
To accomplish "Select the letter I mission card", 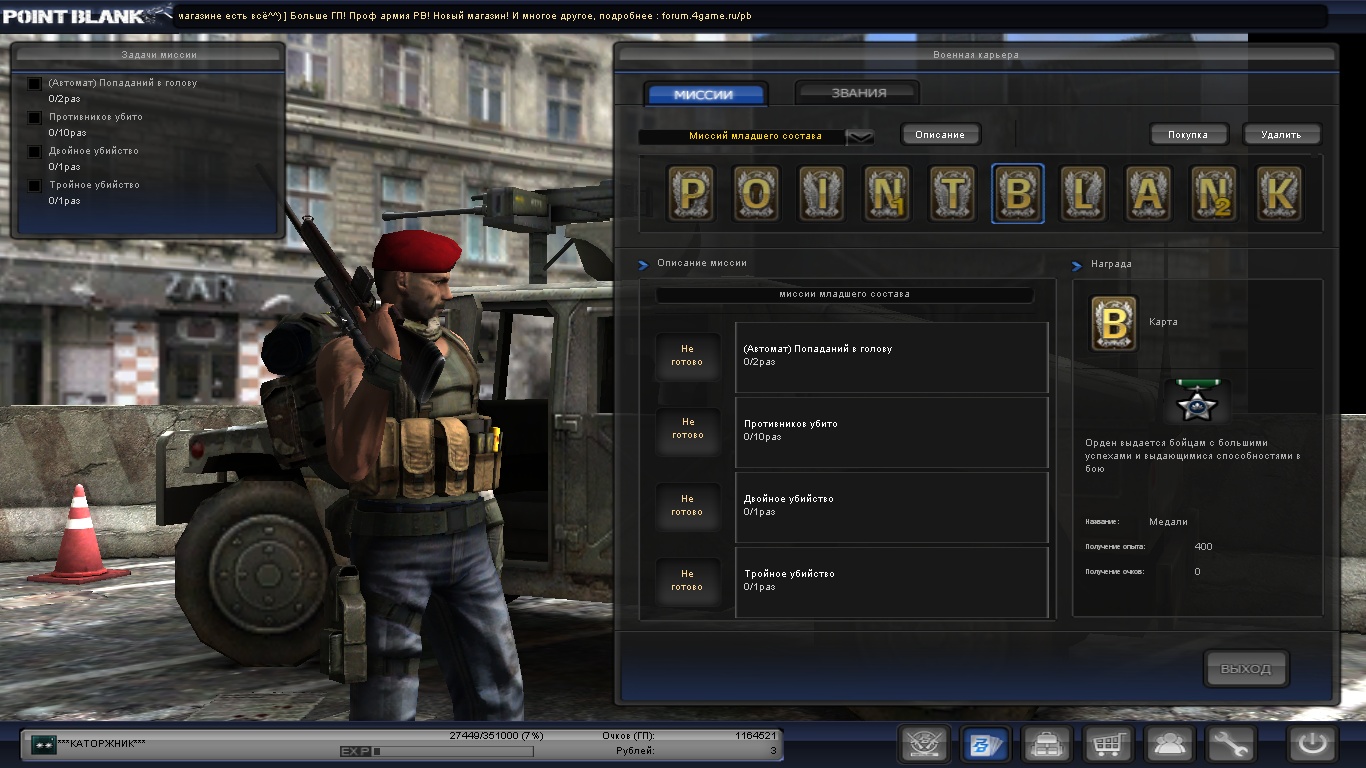I will (x=822, y=193).
